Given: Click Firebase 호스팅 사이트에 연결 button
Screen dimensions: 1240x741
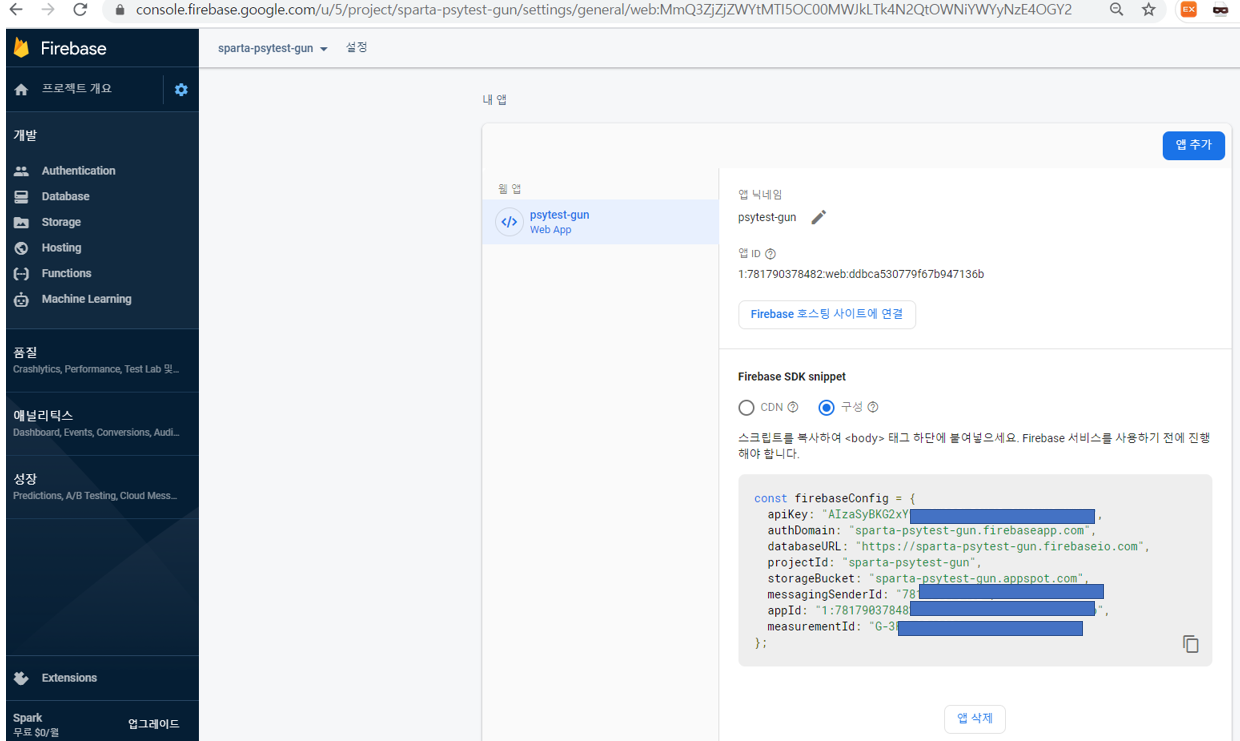Looking at the screenshot, I should tap(827, 314).
